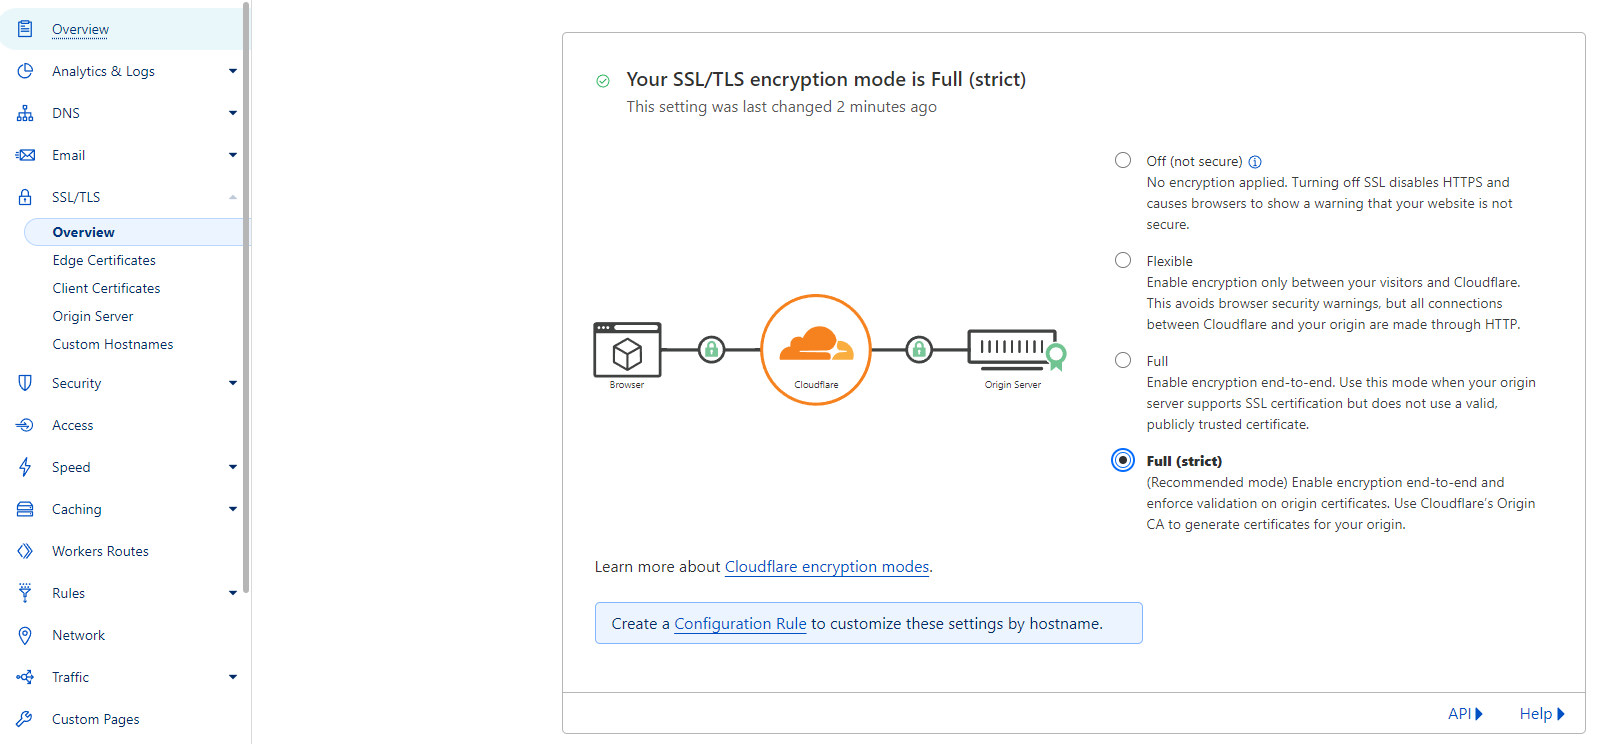Click the Caching icon in sidebar
This screenshot has width=1603, height=744.
click(25, 509)
